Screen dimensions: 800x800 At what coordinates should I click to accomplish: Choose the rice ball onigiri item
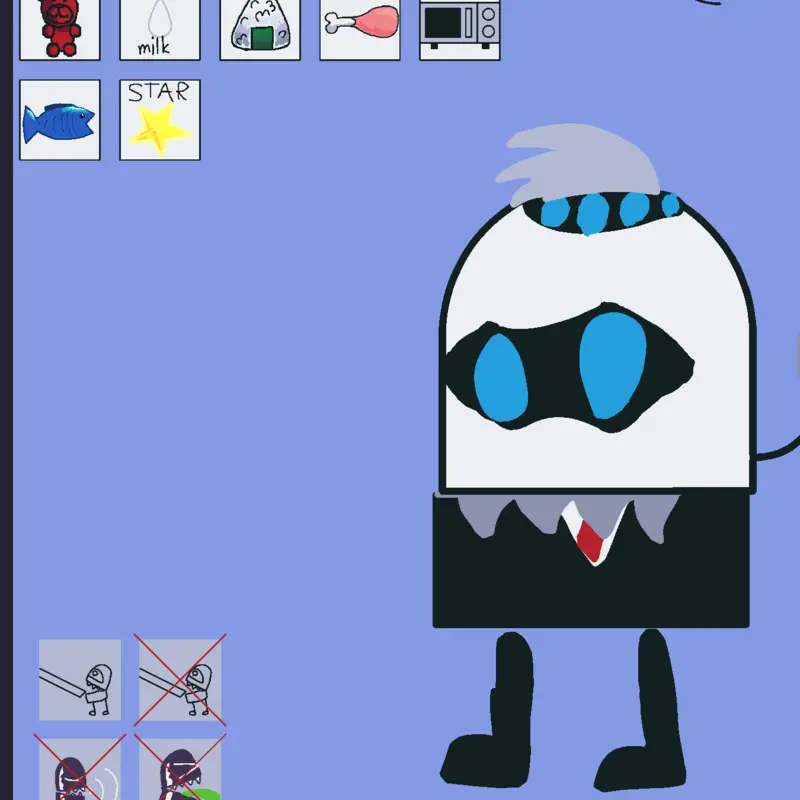[260, 29]
